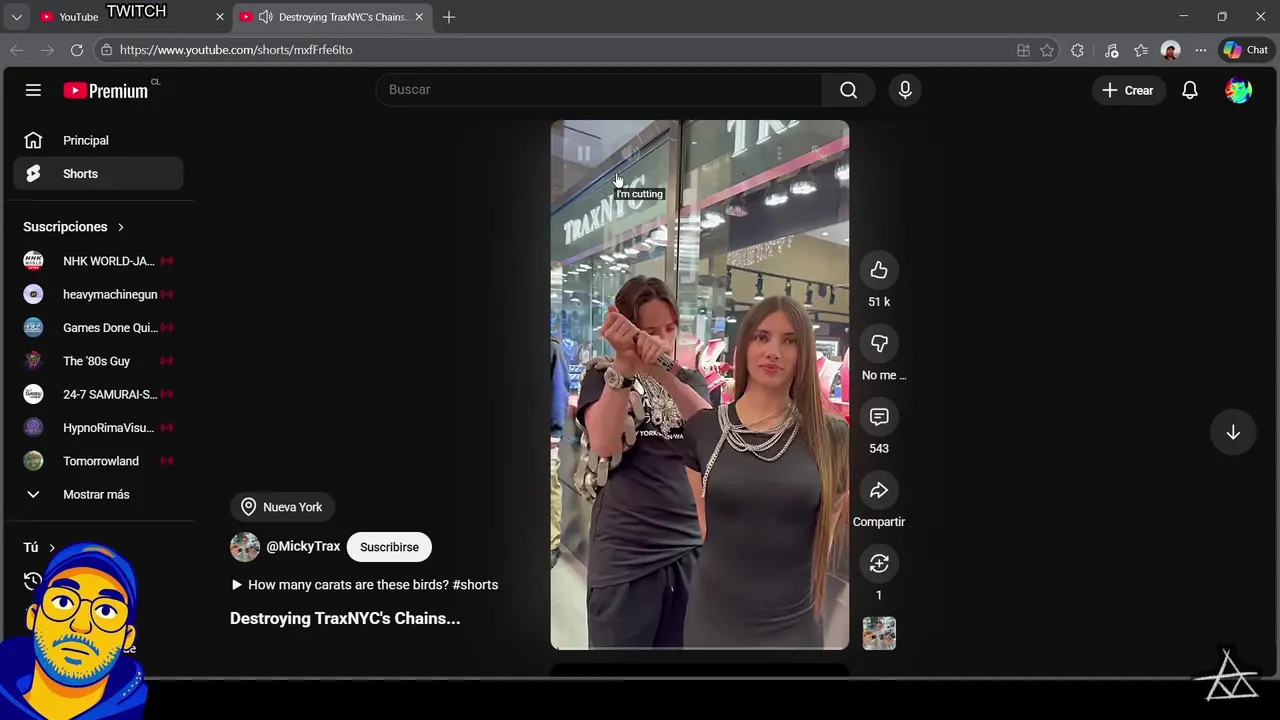The image size is (1280, 720).
Task: Open Copilot Chat button
Action: (x=1246, y=50)
